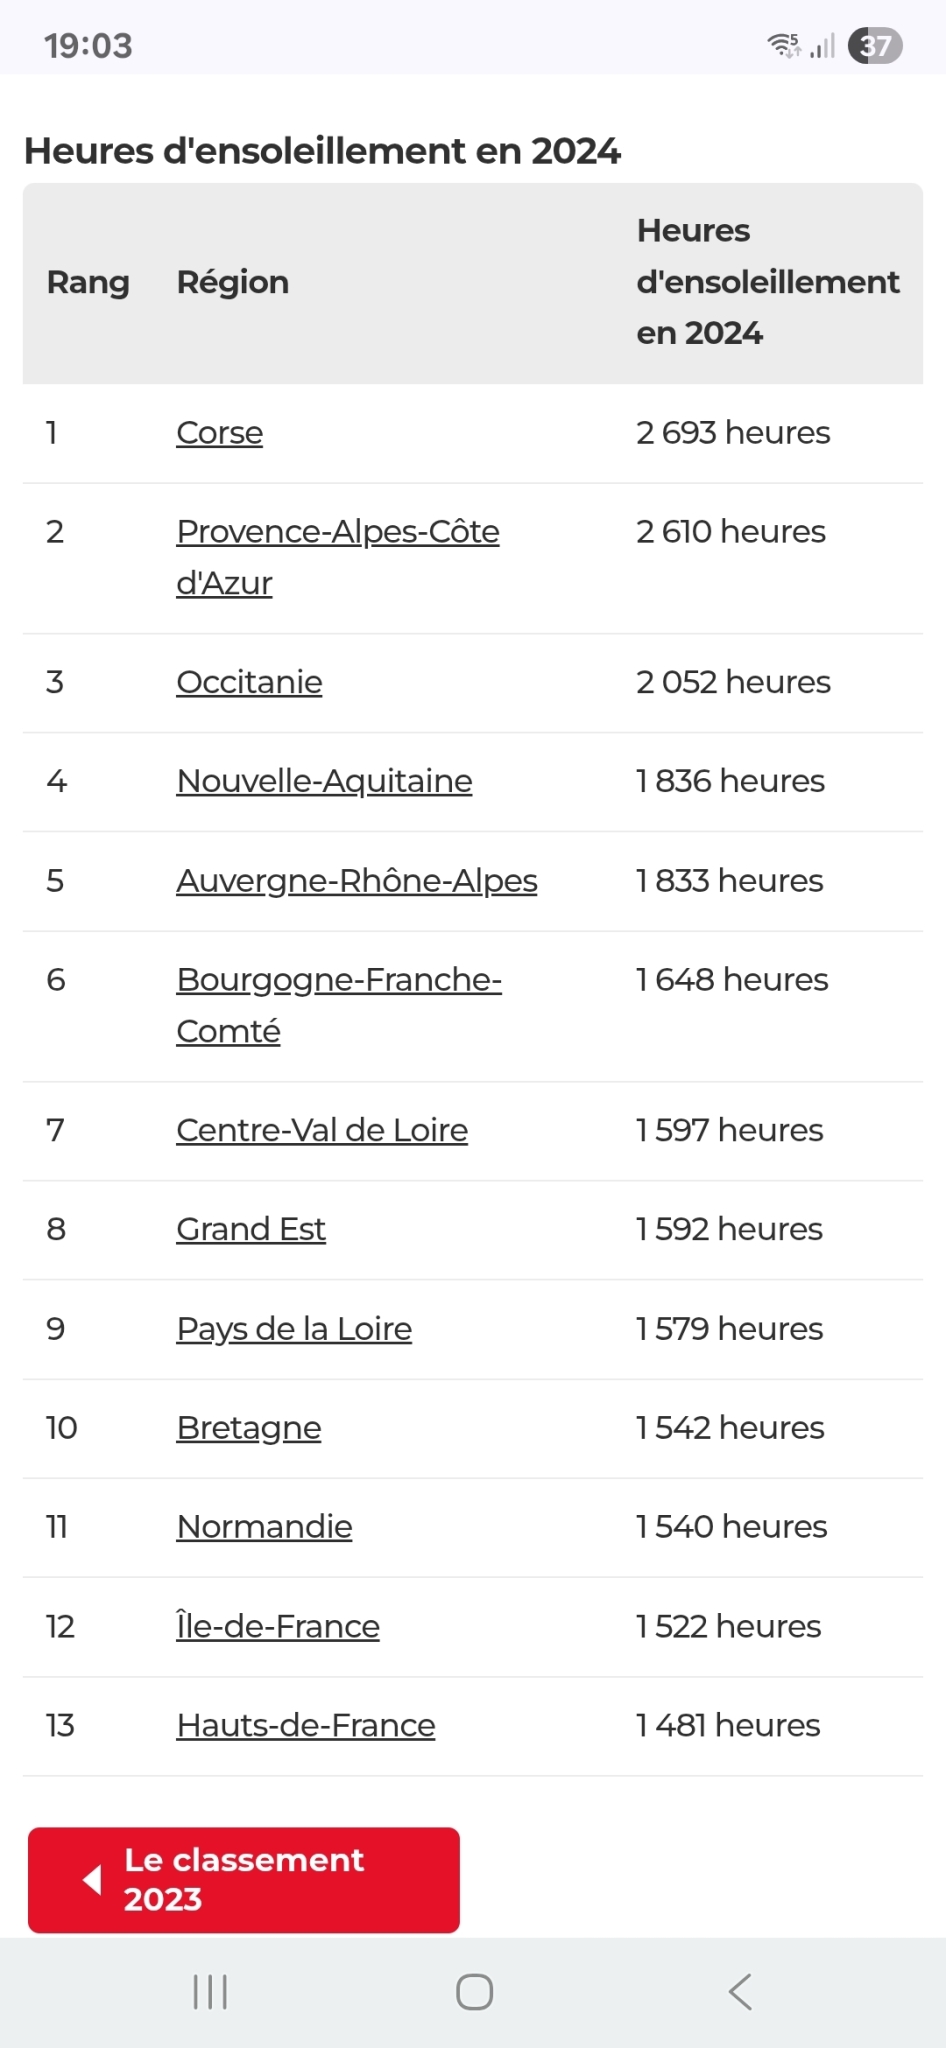Select the Pays de la Loire link
The width and height of the screenshot is (946, 2048).
[x=294, y=1329]
